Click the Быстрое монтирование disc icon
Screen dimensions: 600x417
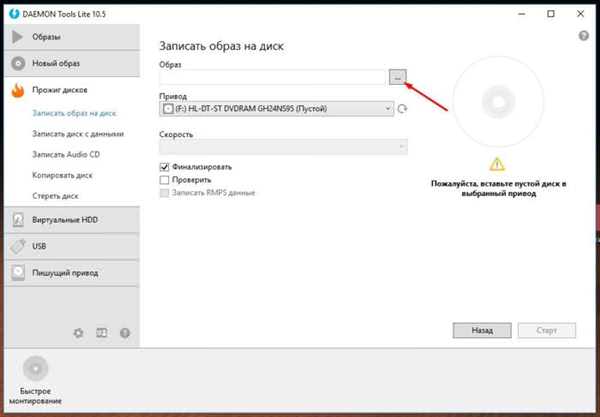coord(35,368)
